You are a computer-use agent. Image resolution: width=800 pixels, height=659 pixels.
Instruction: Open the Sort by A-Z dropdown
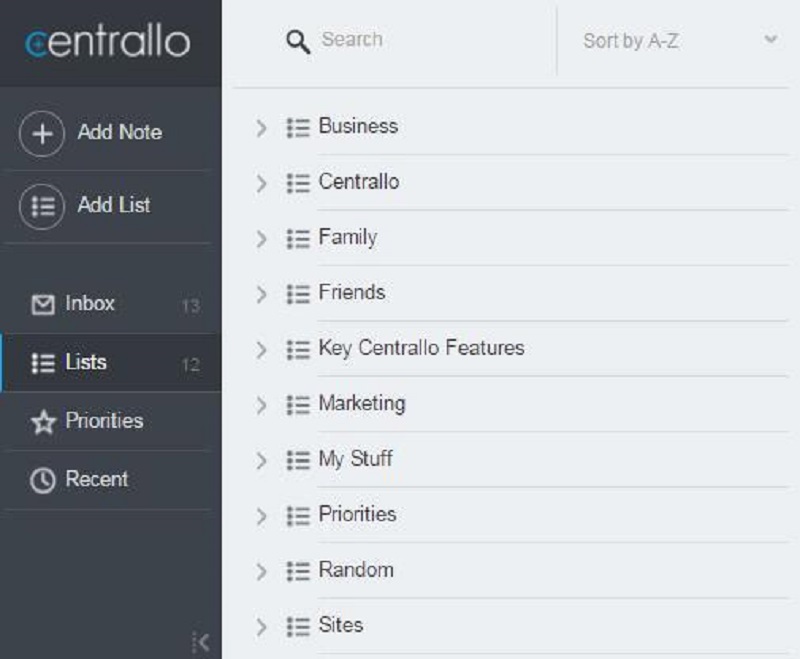[680, 41]
